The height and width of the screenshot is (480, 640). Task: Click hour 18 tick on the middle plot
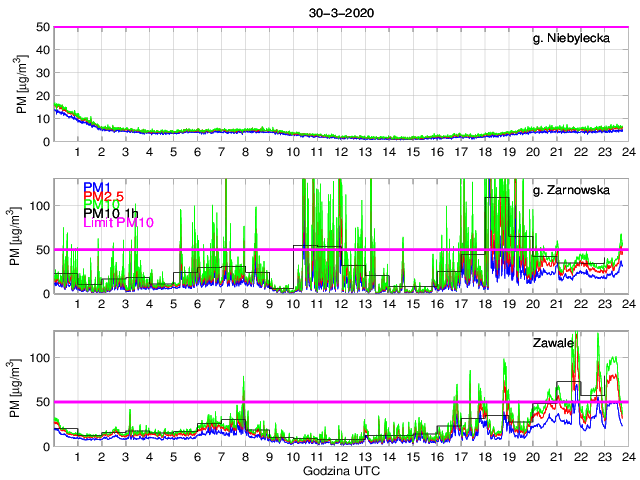click(484, 304)
